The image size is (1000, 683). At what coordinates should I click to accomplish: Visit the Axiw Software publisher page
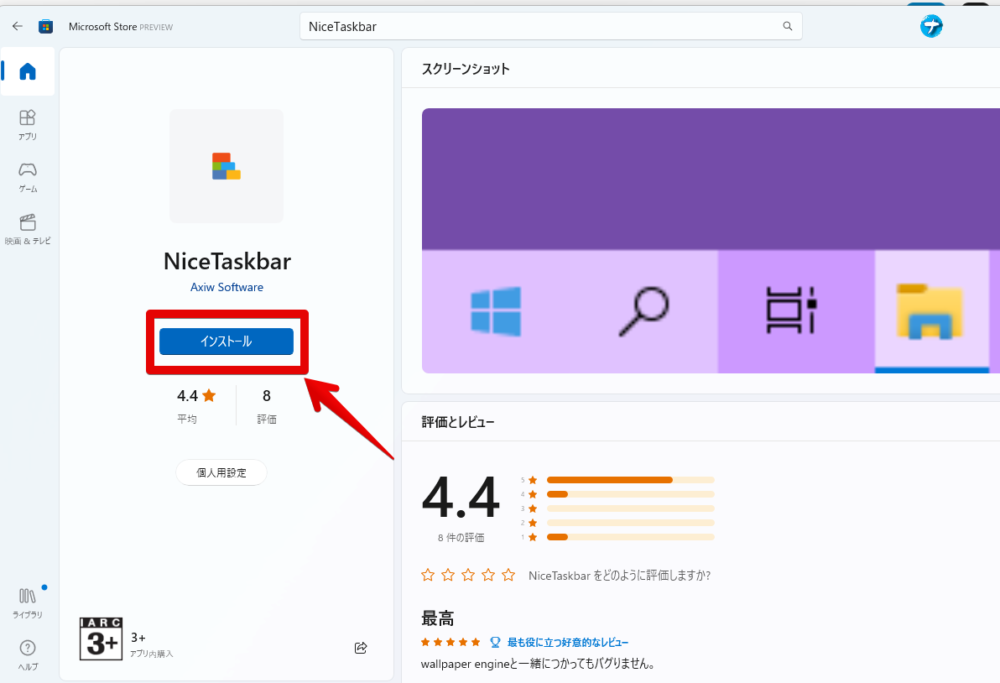pyautogui.click(x=226, y=287)
